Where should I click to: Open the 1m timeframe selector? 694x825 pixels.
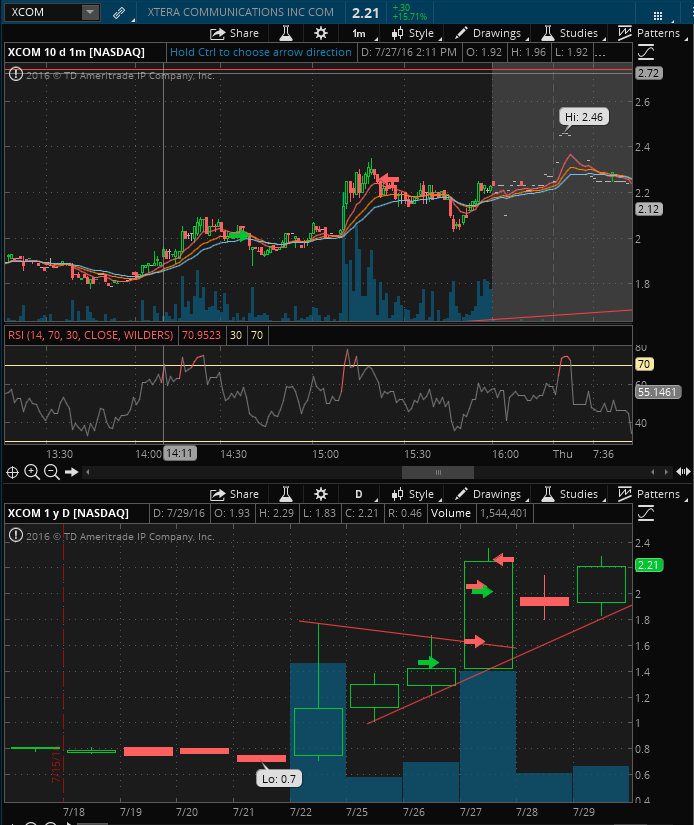[x=359, y=34]
